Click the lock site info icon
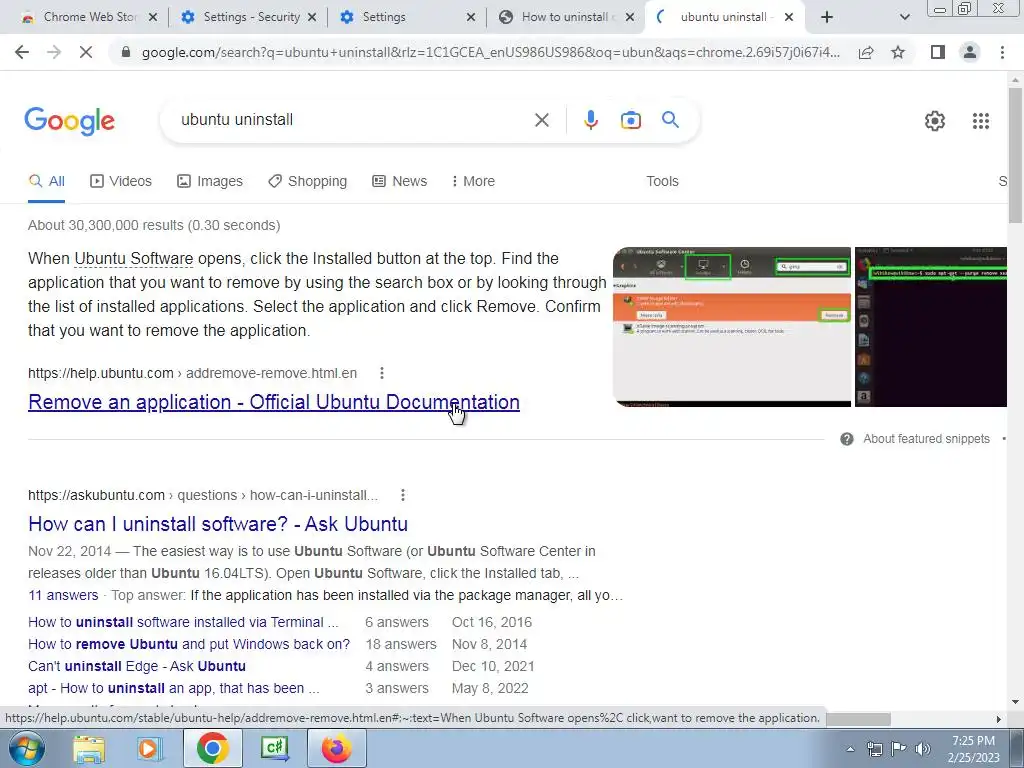This screenshot has height=768, width=1024. click(126, 52)
